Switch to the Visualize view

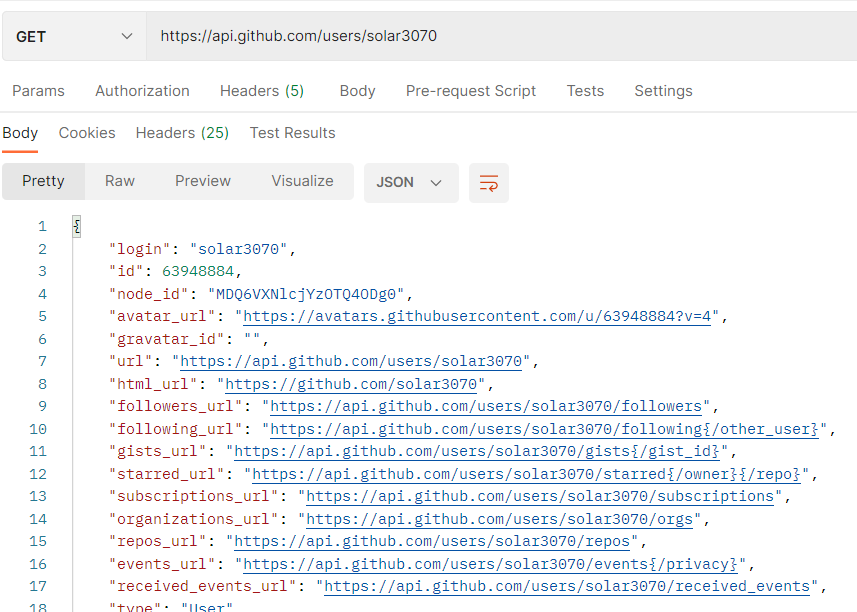(x=302, y=181)
